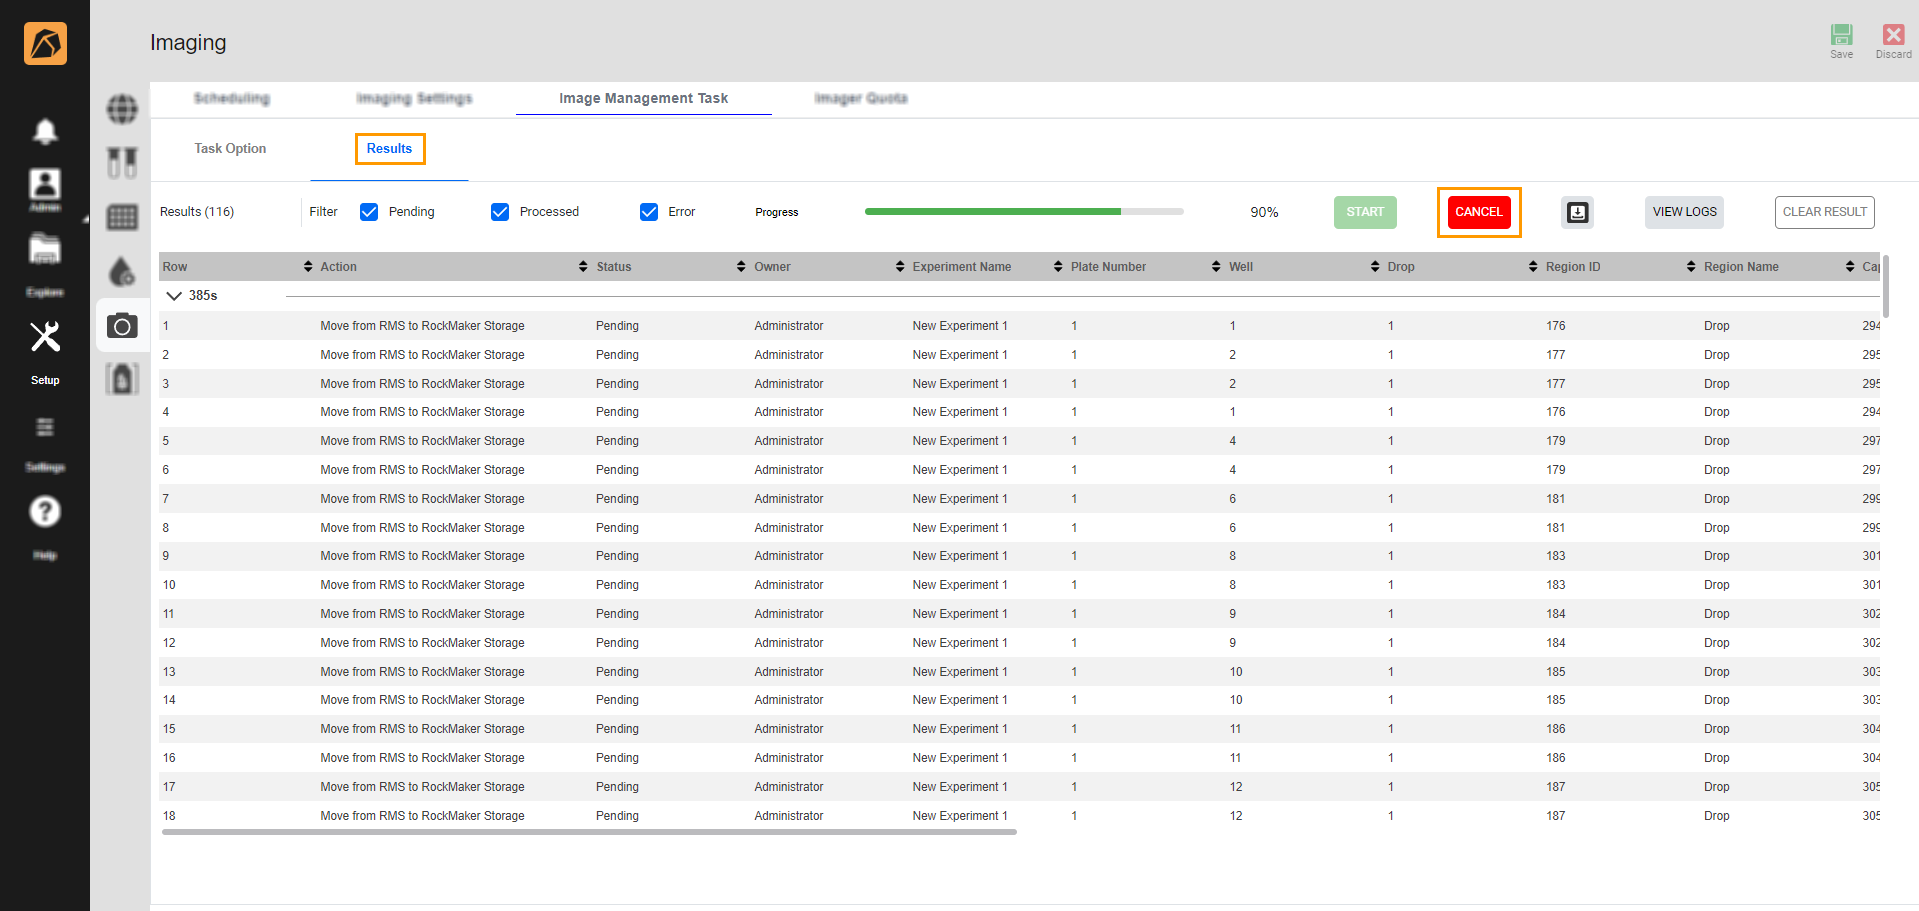Screen dimensions: 1919x911
Task: Click the globe icon in the setup sidebar
Action: click(x=122, y=109)
